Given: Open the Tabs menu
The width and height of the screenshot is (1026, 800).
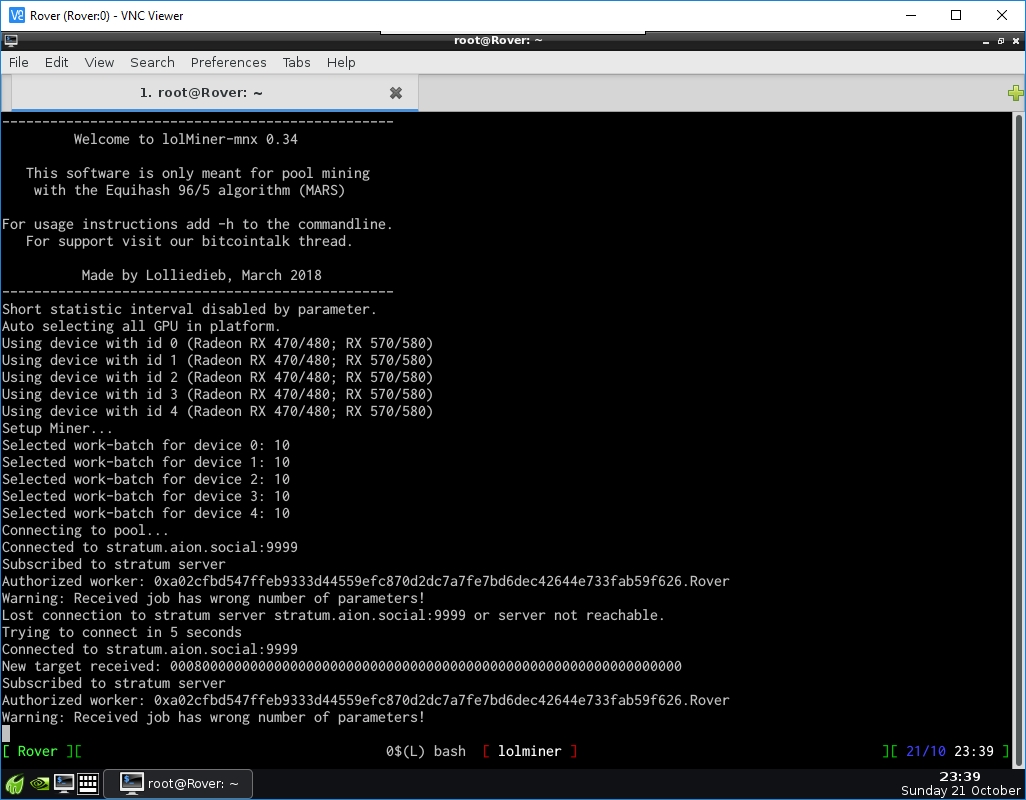Looking at the screenshot, I should coord(296,62).
